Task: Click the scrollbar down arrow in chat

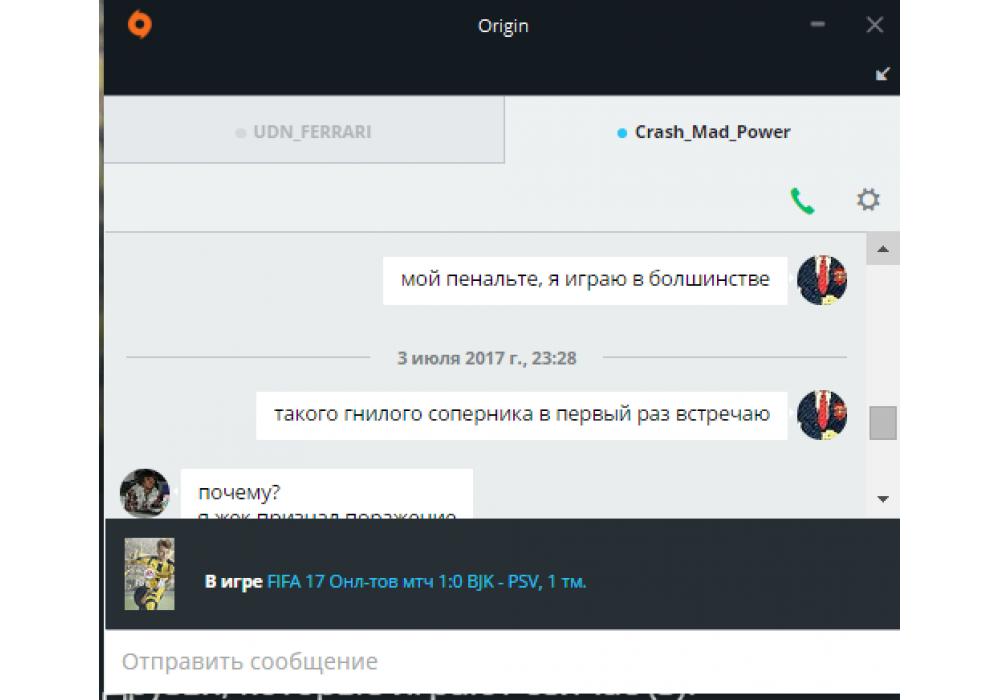Action: click(883, 499)
